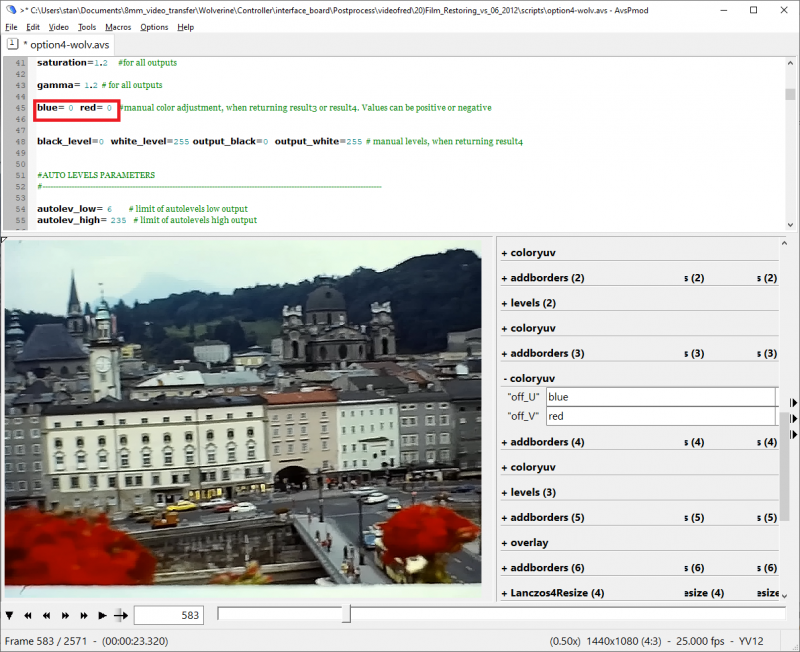Screen dimensions: 800x652
Task: Expand the addborders (4) section
Action: [x=543, y=442]
